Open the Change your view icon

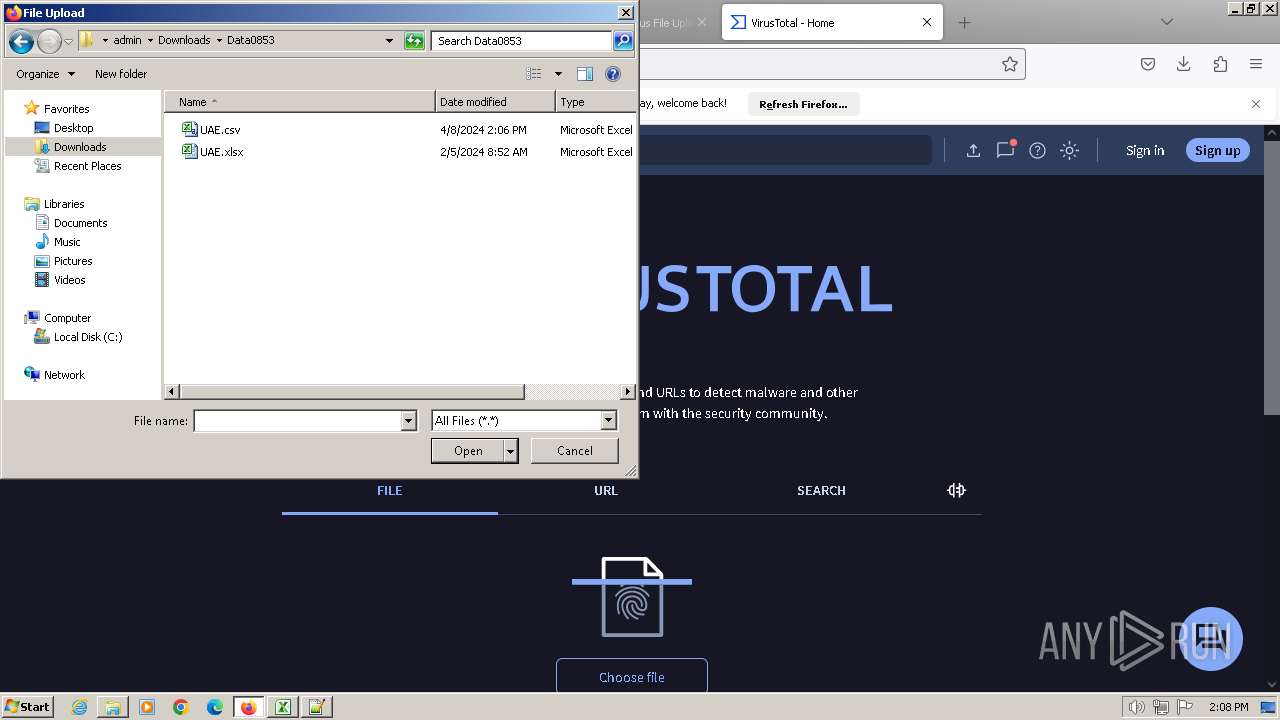point(534,74)
